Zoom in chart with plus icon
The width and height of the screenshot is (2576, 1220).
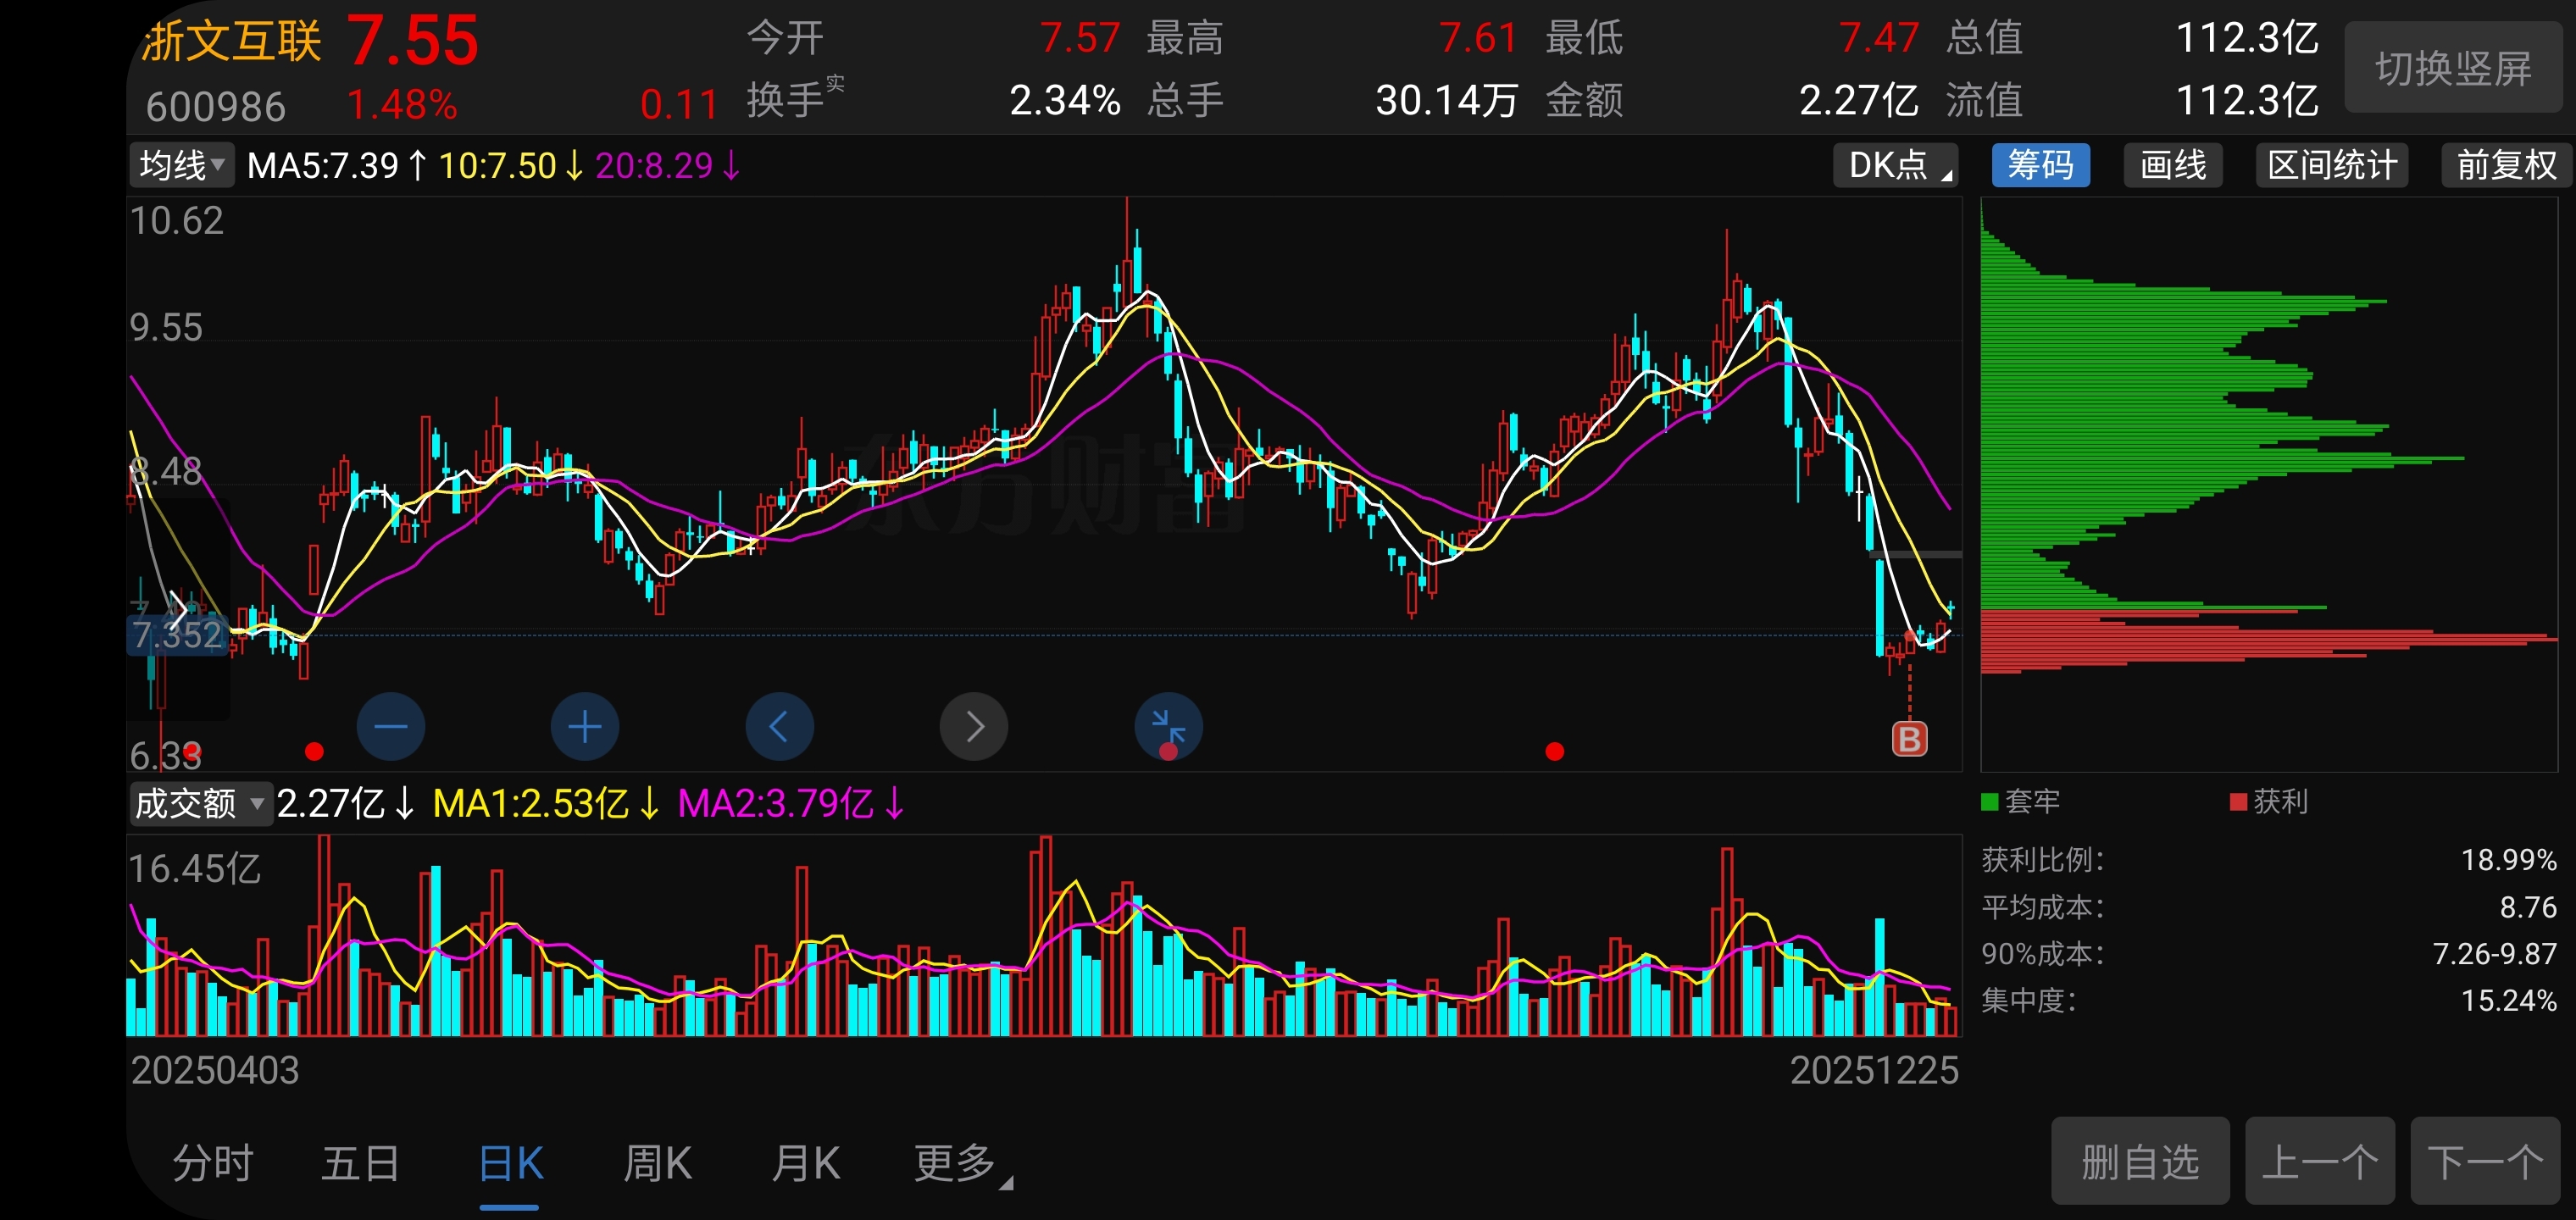[x=584, y=726]
